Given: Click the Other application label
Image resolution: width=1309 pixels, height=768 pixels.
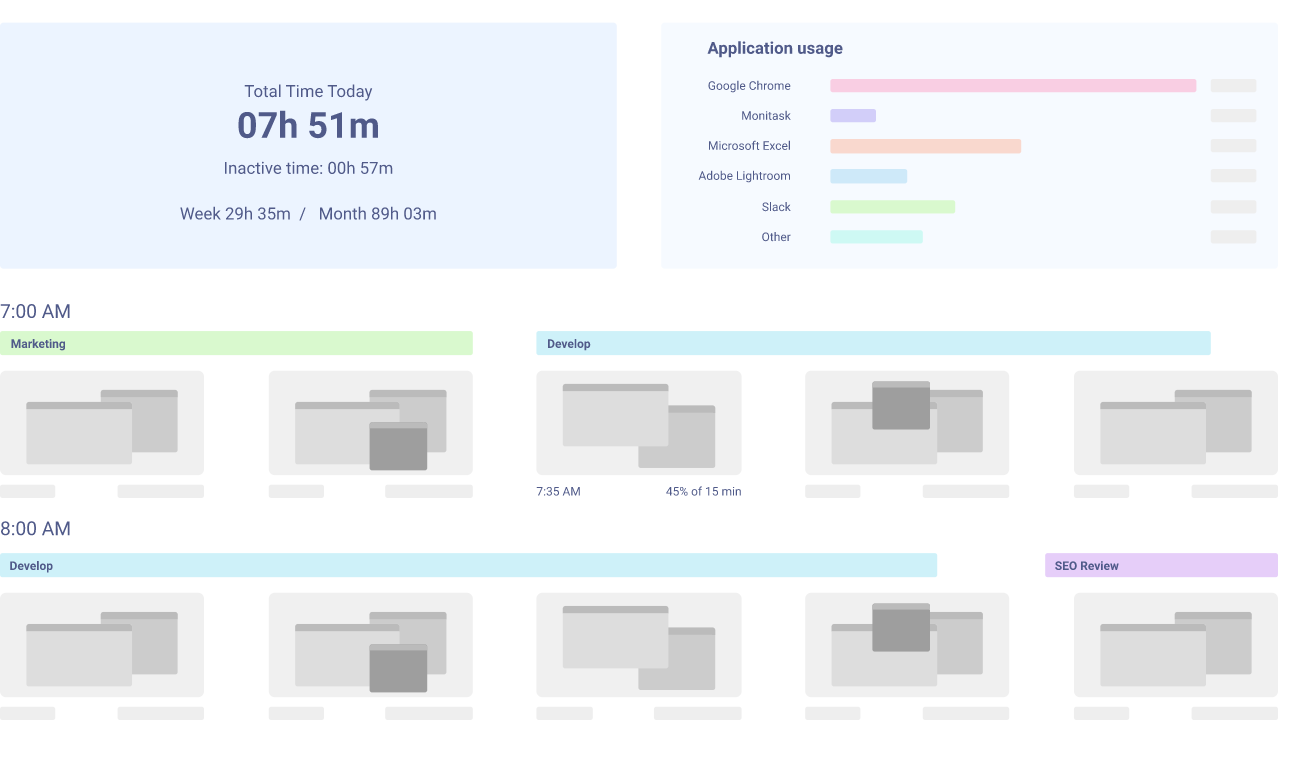Looking at the screenshot, I should click(776, 237).
